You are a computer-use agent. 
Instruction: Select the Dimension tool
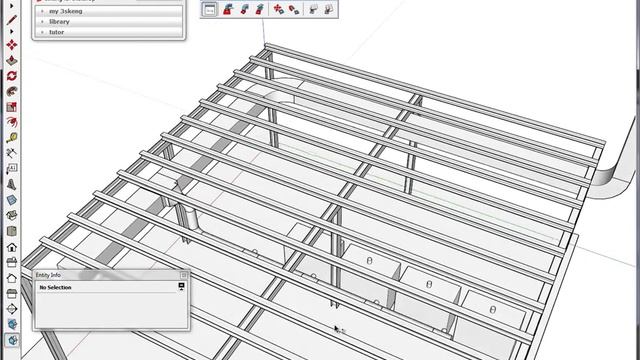click(11, 153)
